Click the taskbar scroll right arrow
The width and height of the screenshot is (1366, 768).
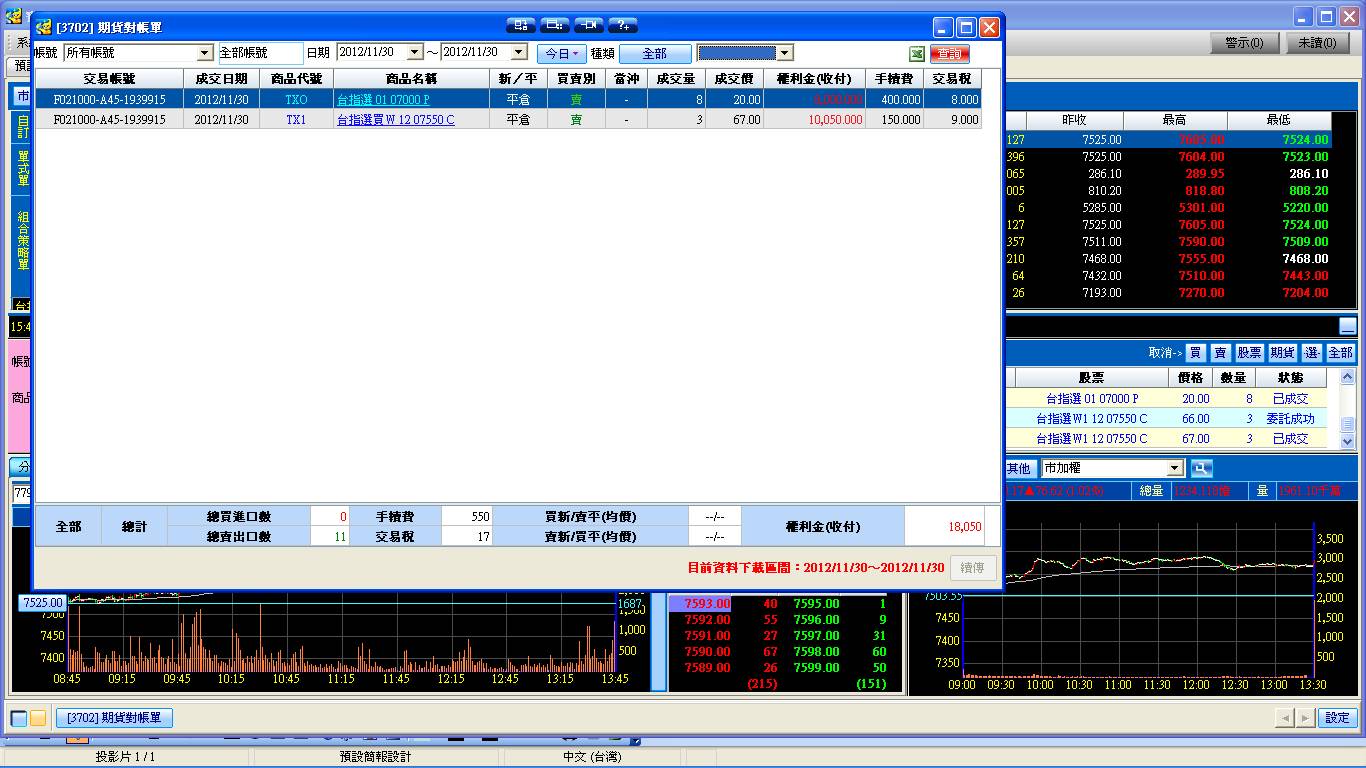[1305, 718]
